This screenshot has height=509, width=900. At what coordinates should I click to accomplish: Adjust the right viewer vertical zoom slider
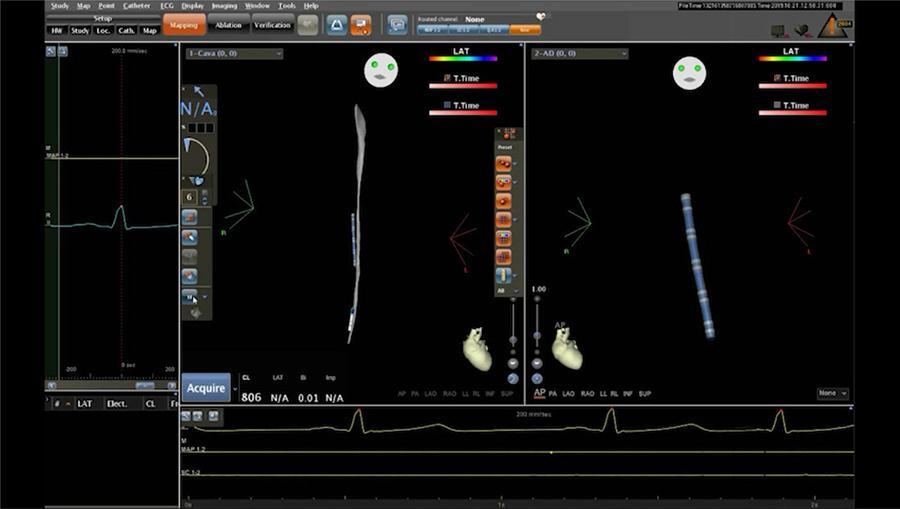(x=537, y=335)
